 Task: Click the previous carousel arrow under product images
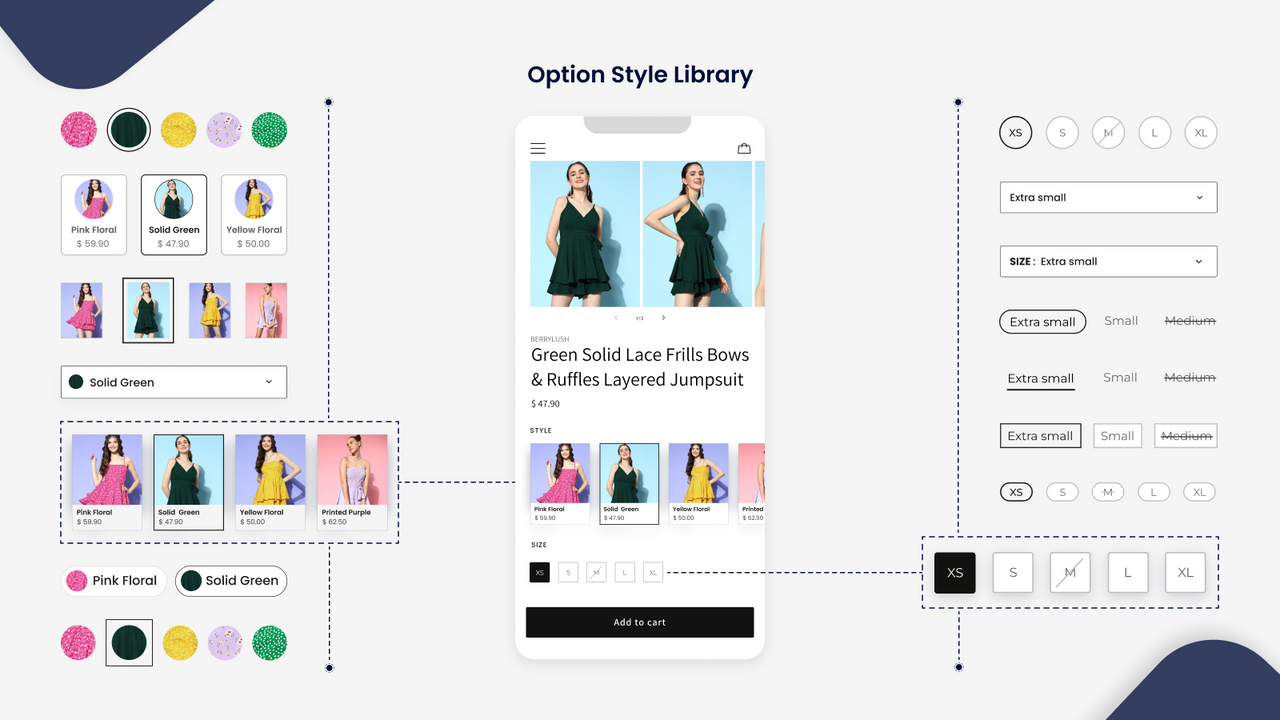click(x=616, y=317)
